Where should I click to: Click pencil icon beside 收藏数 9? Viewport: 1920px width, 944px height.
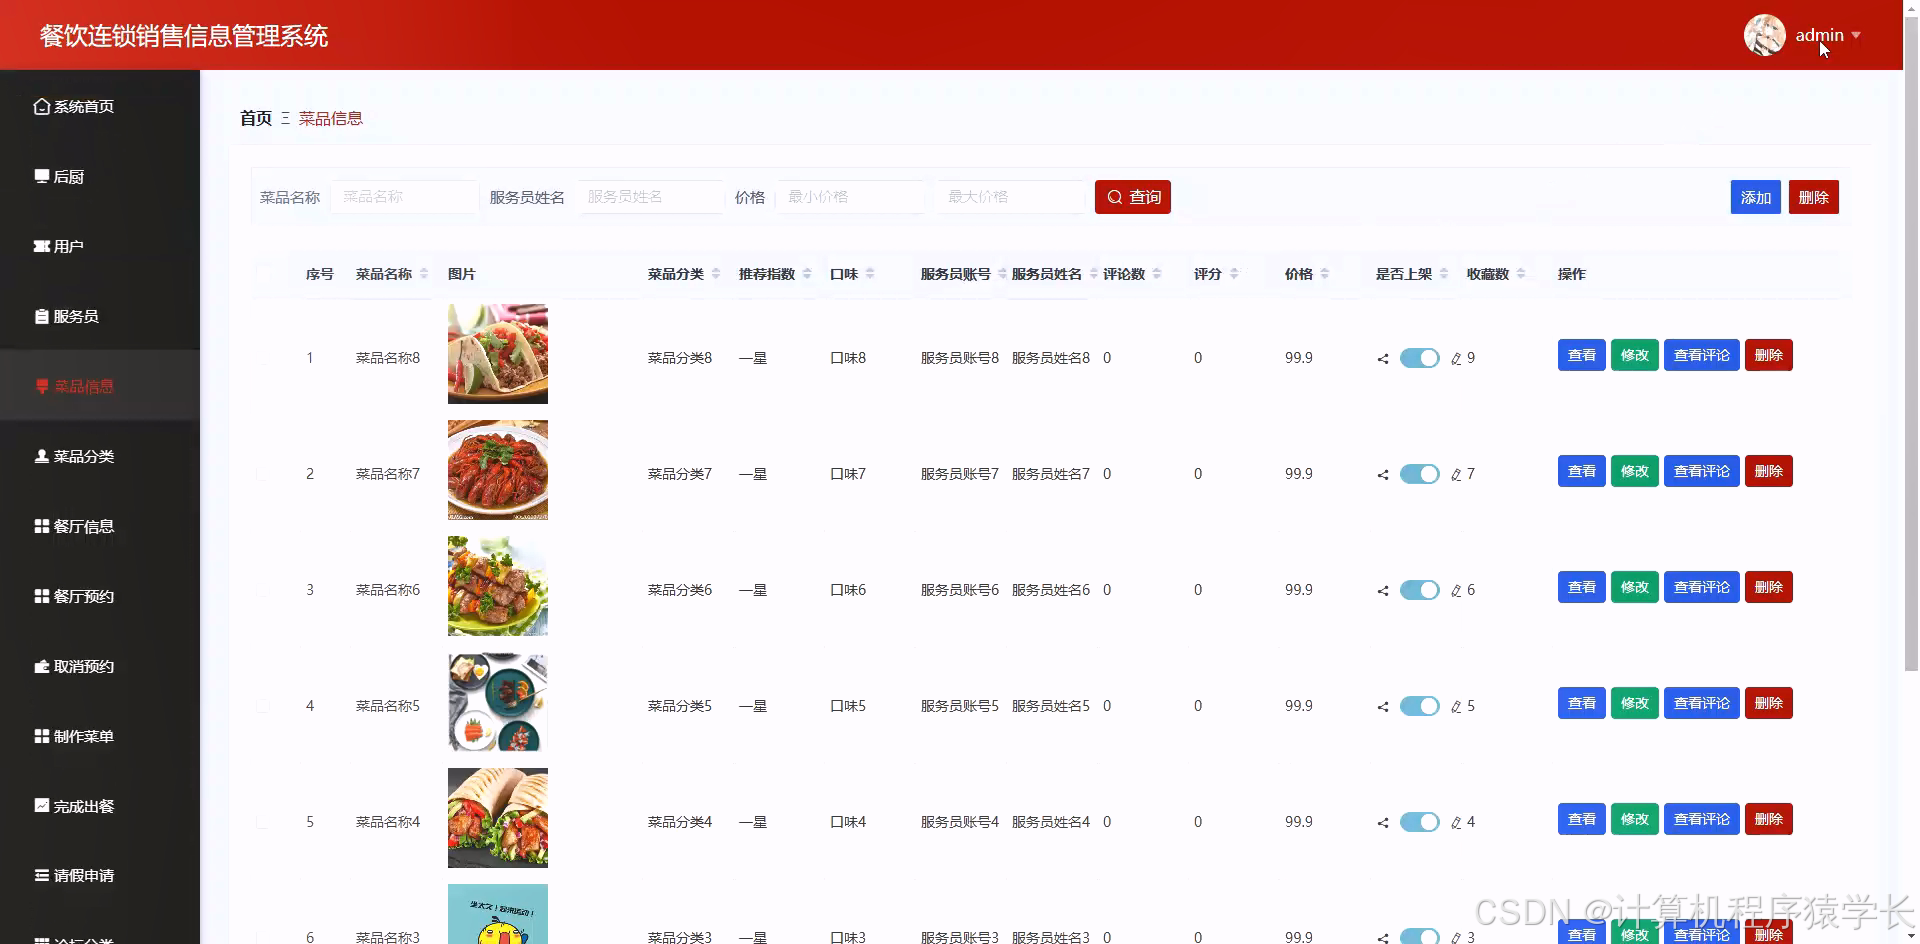click(x=1456, y=358)
